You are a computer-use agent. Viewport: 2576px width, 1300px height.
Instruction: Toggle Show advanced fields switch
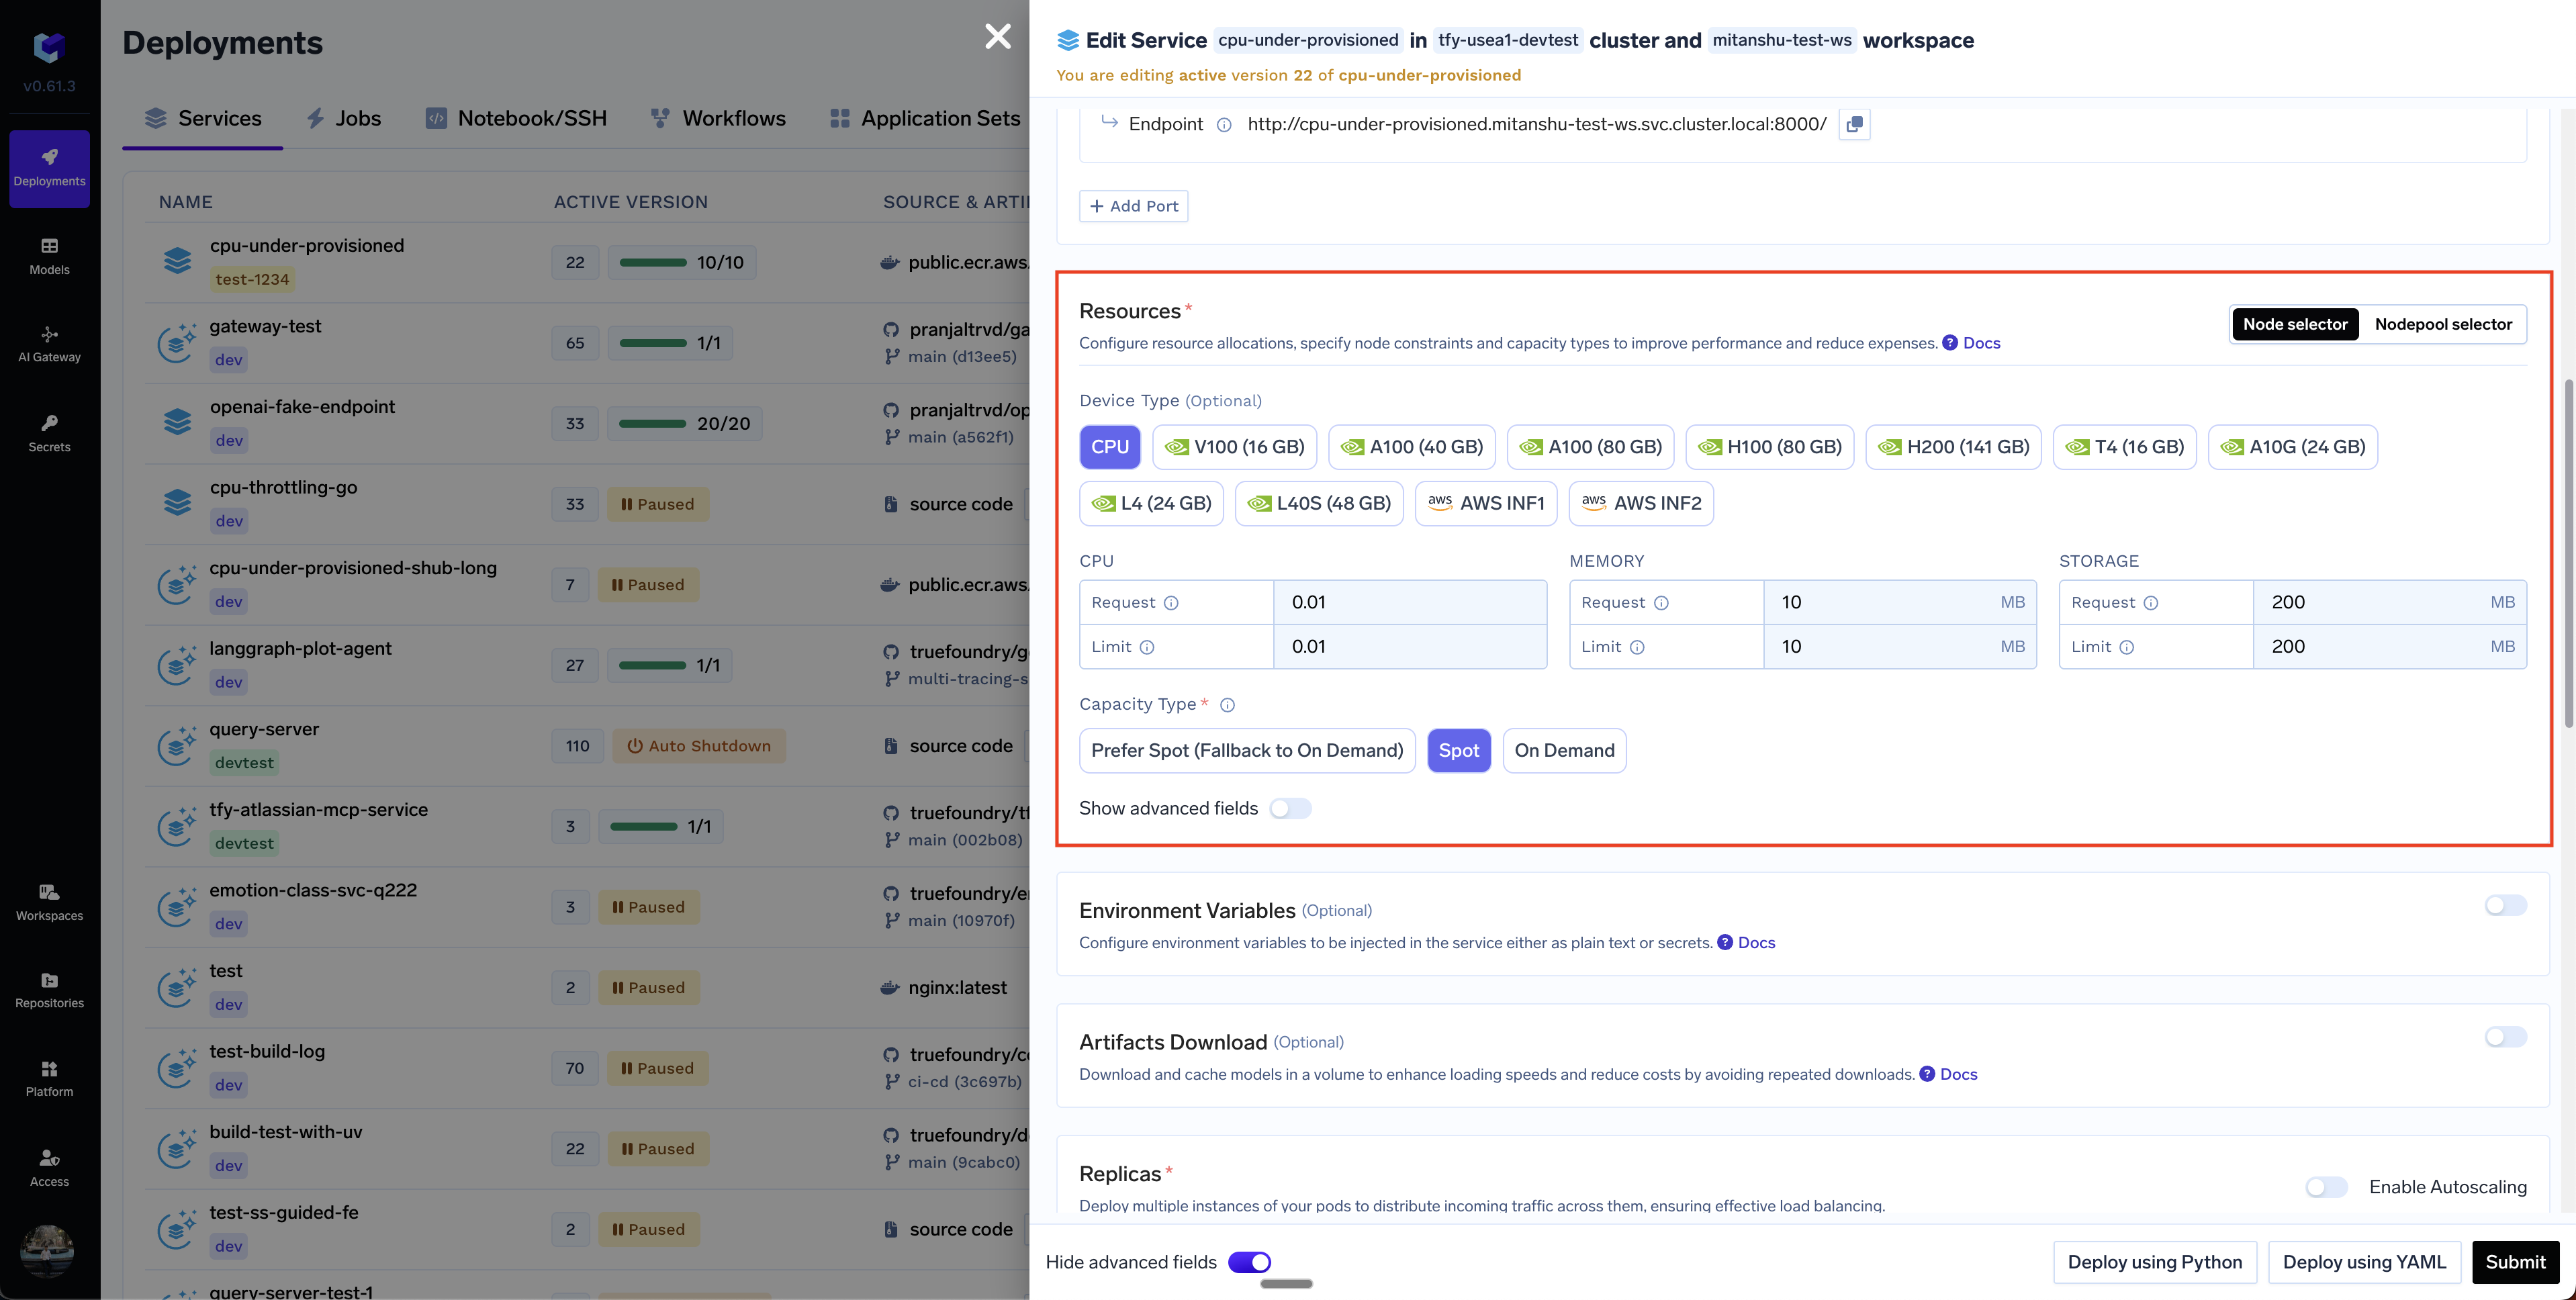[1290, 808]
